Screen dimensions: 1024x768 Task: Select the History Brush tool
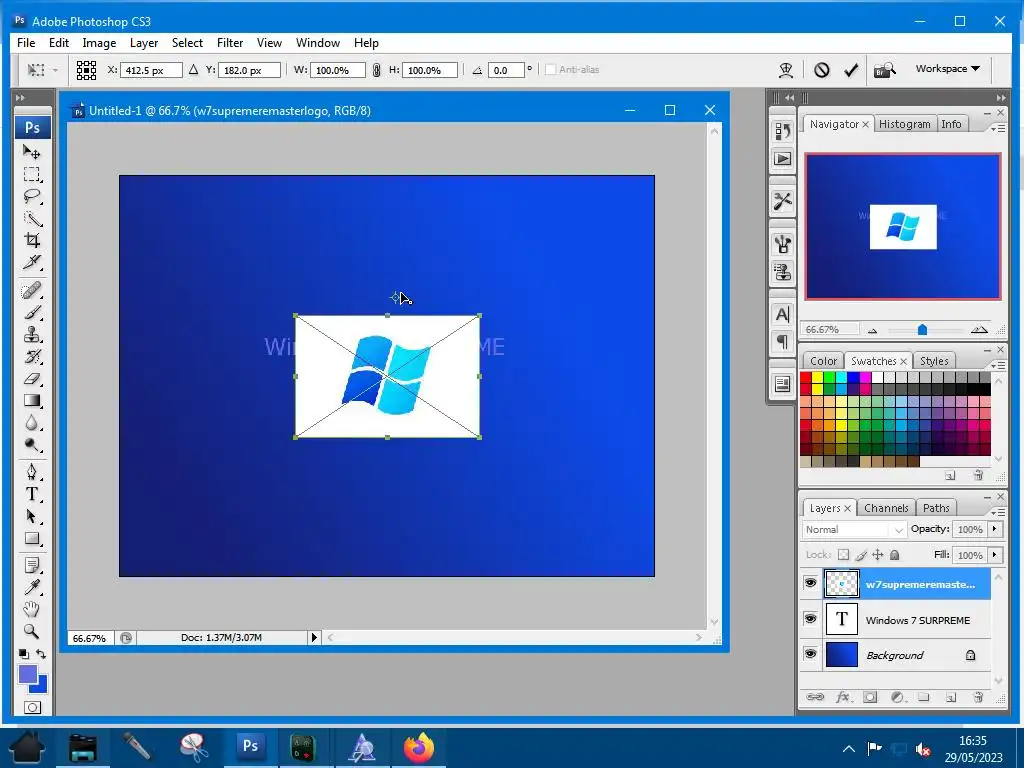(31, 357)
